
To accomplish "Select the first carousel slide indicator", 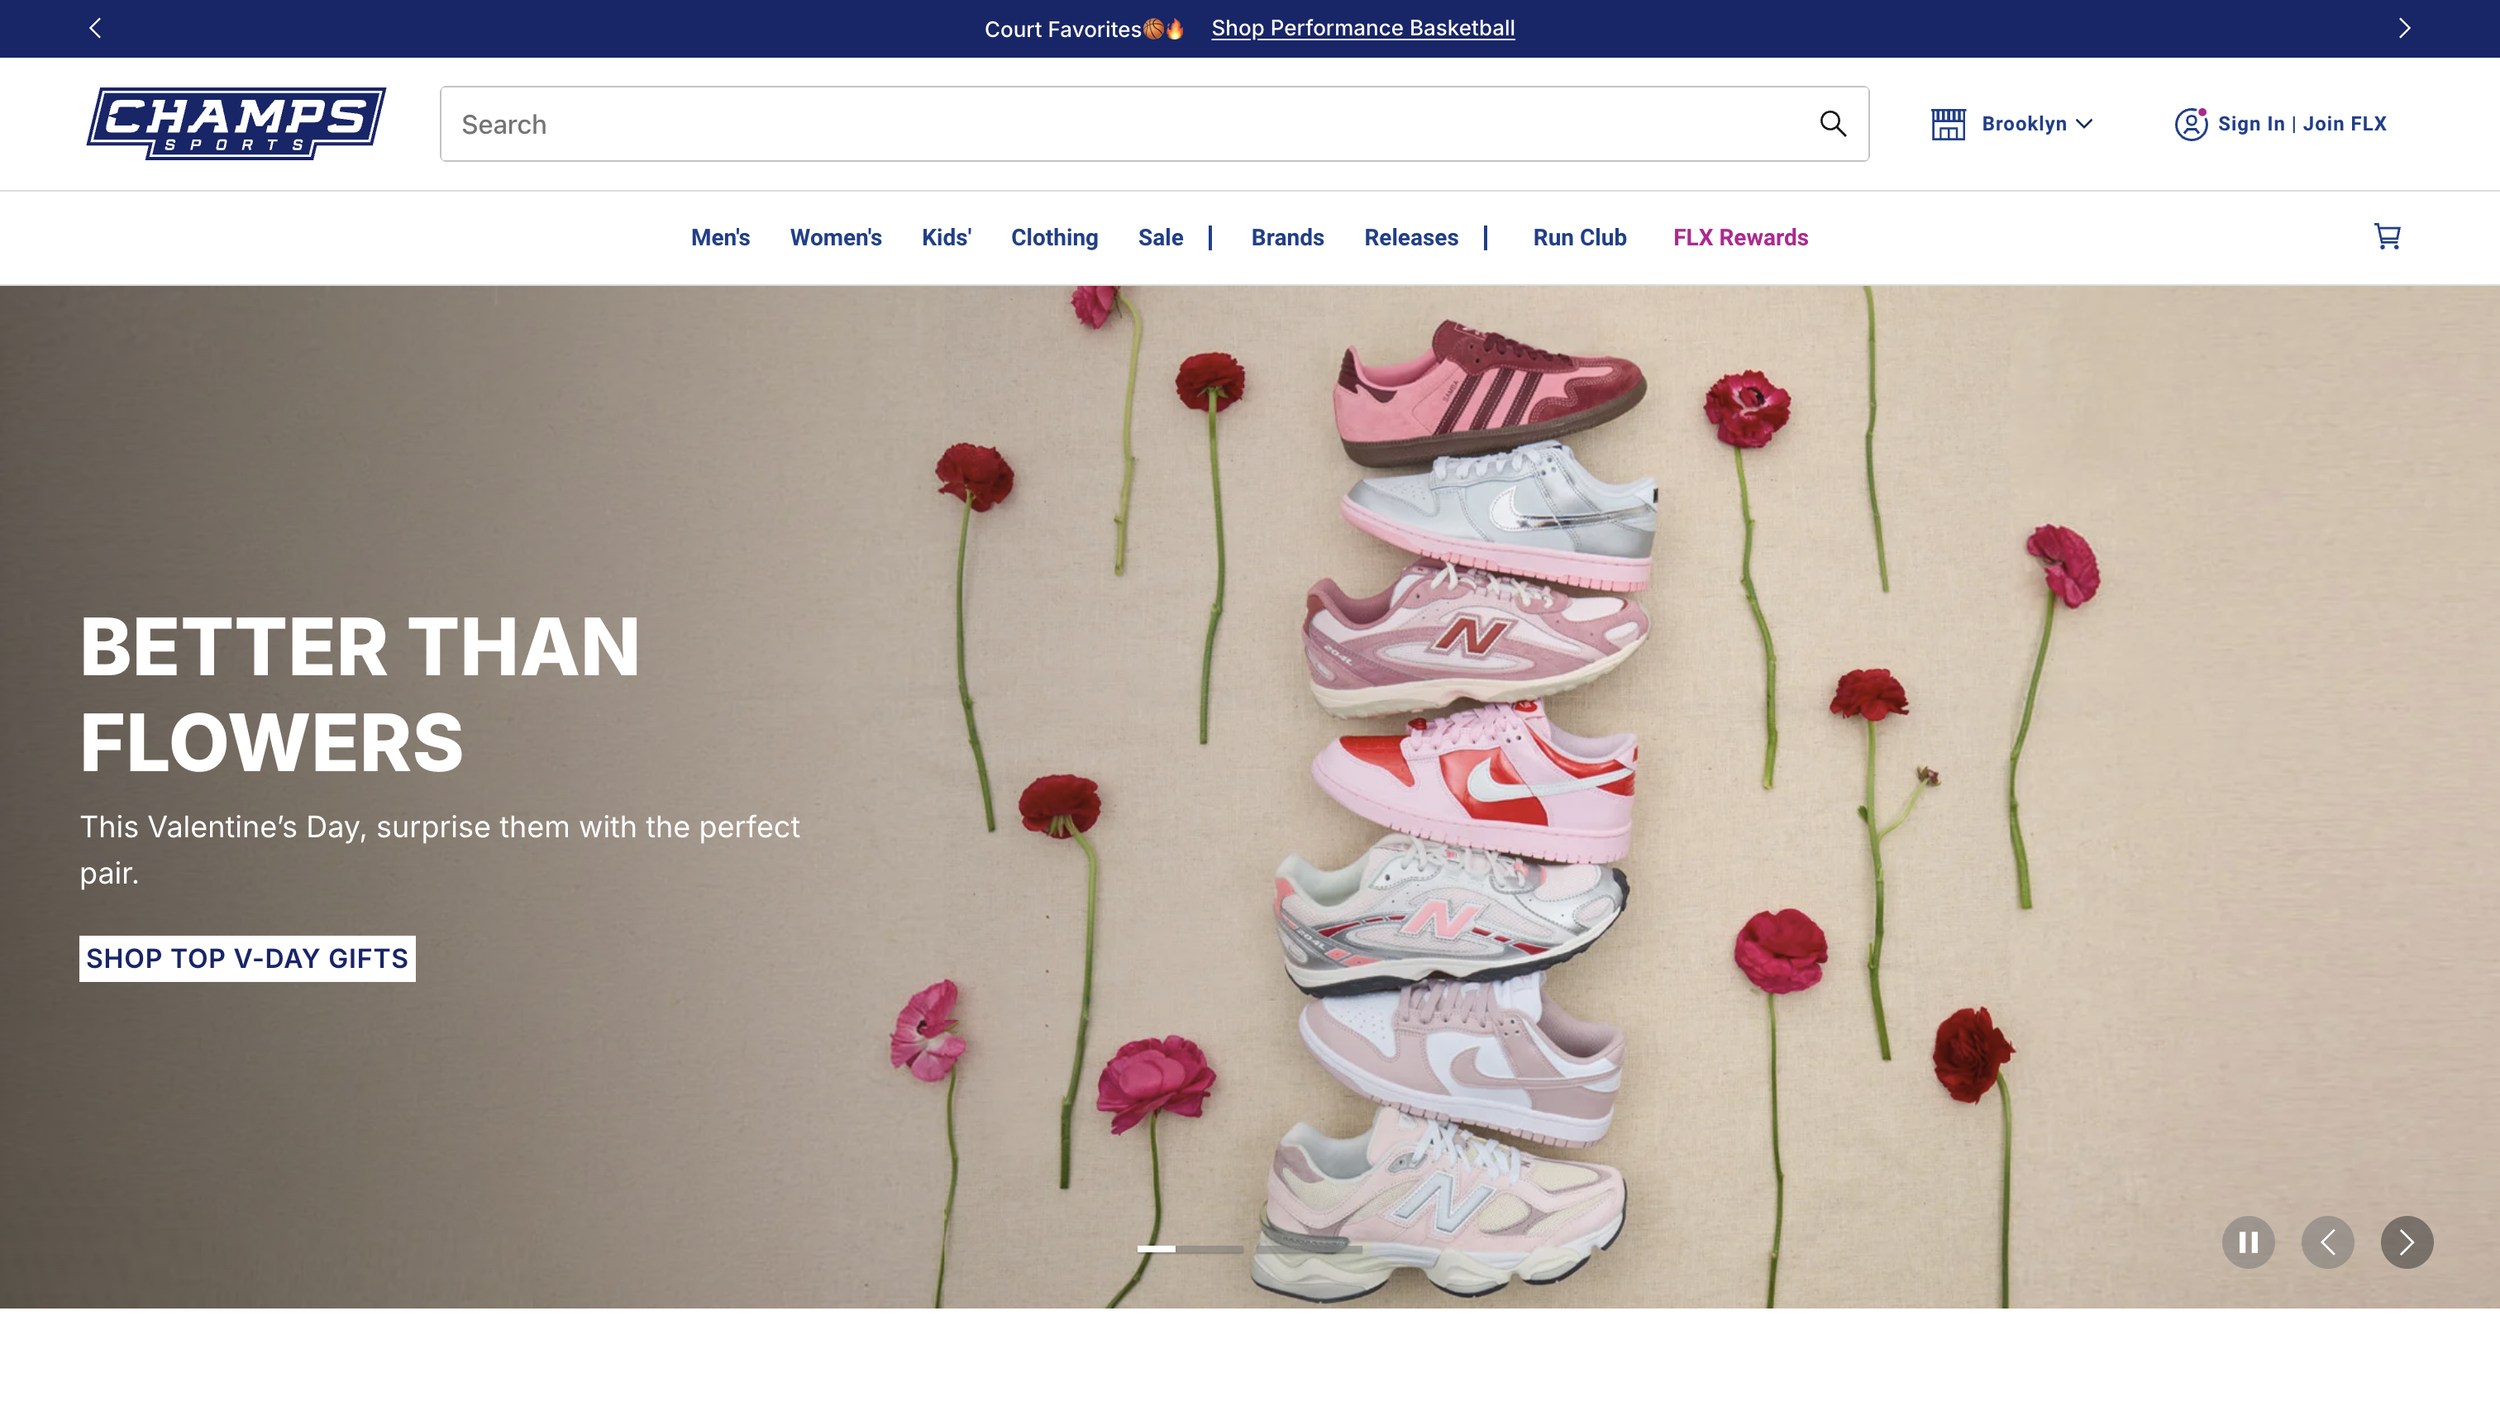I will pos(1190,1248).
